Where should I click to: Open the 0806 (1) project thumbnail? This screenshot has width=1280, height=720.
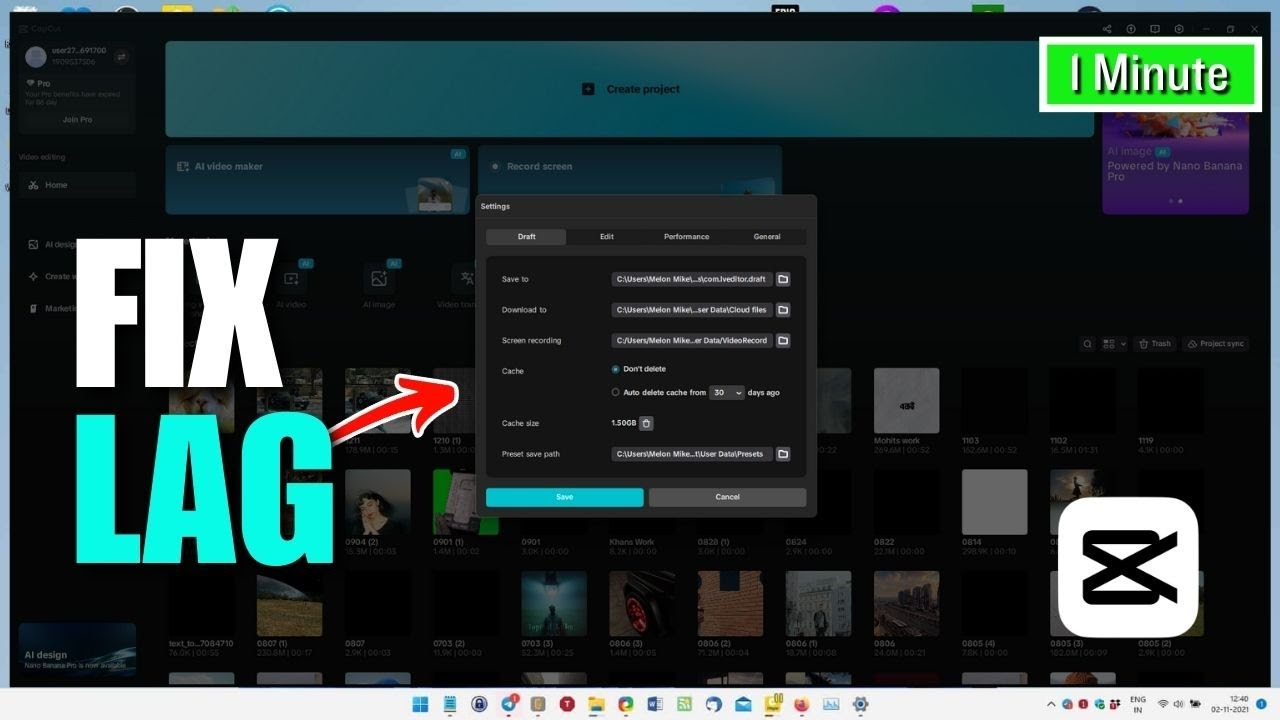pyautogui.click(x=818, y=603)
